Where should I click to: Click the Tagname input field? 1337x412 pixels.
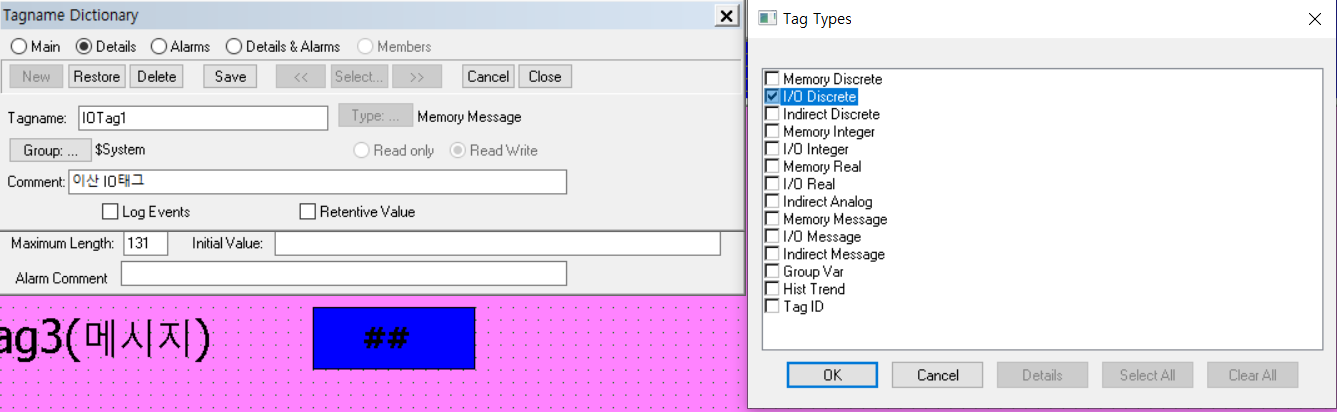coord(203,117)
